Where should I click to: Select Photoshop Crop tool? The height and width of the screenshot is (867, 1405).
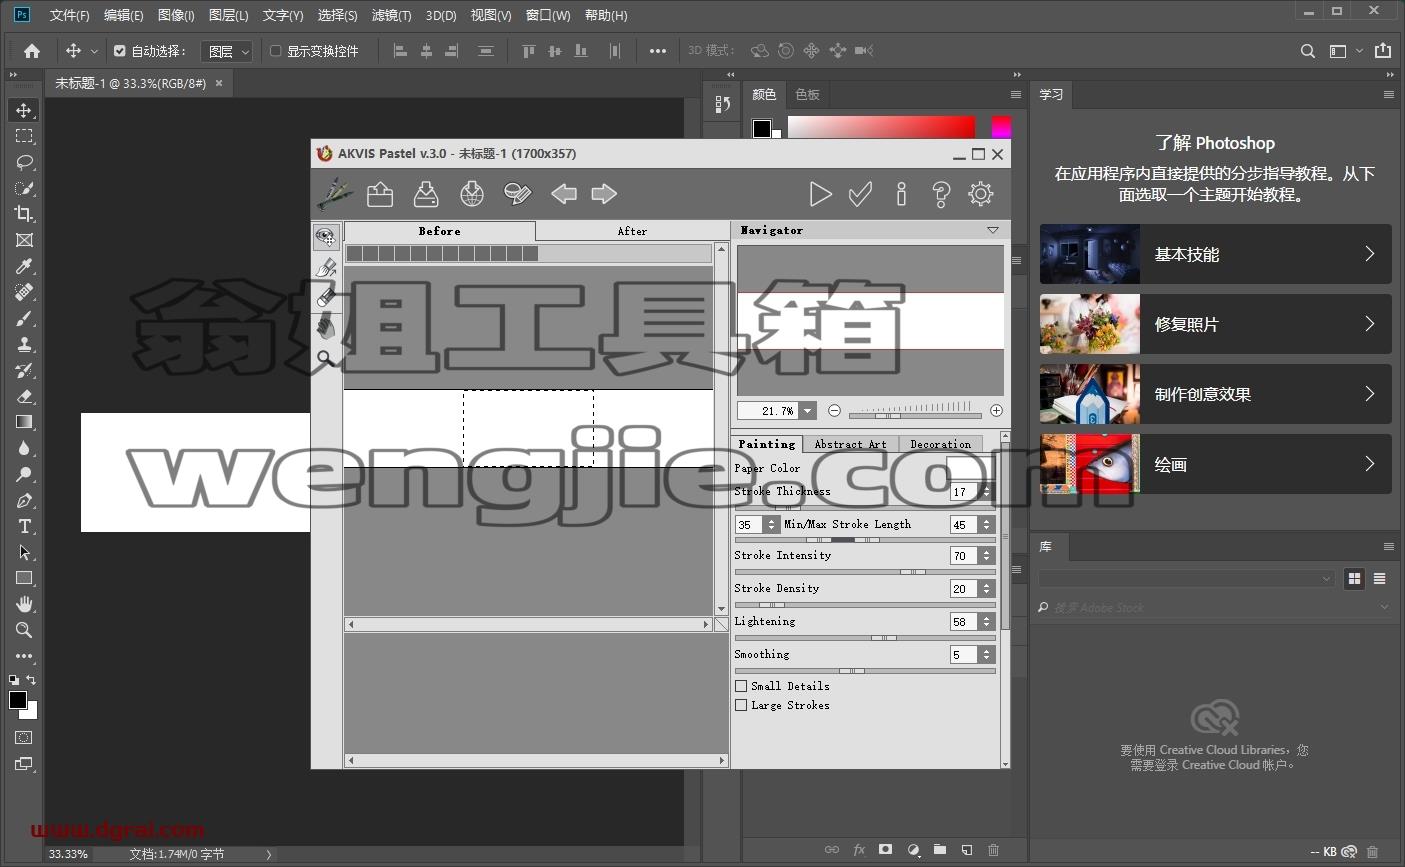coord(24,214)
